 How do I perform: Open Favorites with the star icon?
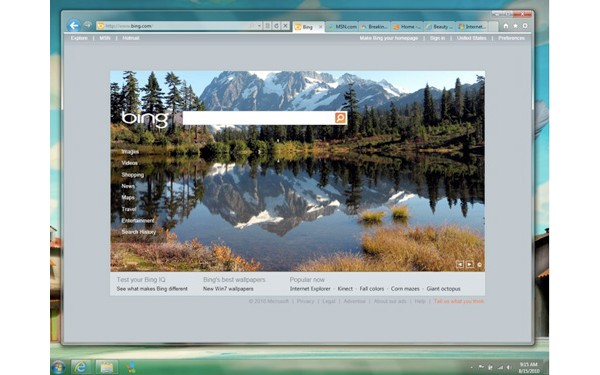pyautogui.click(x=515, y=26)
